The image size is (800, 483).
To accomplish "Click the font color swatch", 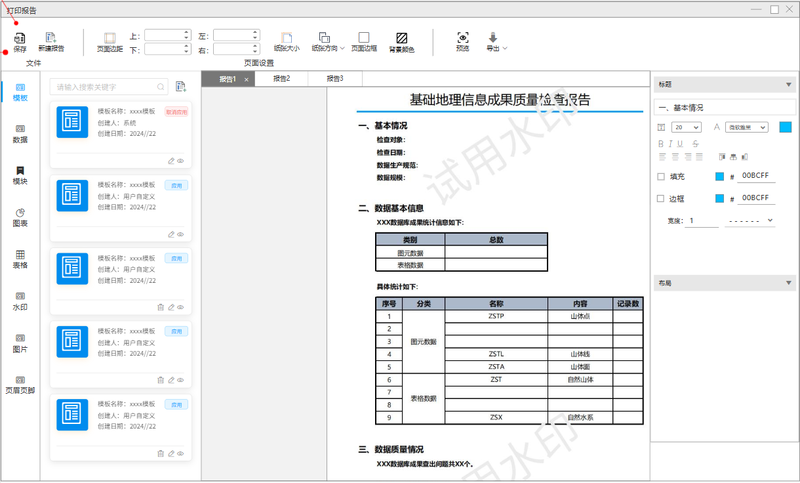I will 786,127.
